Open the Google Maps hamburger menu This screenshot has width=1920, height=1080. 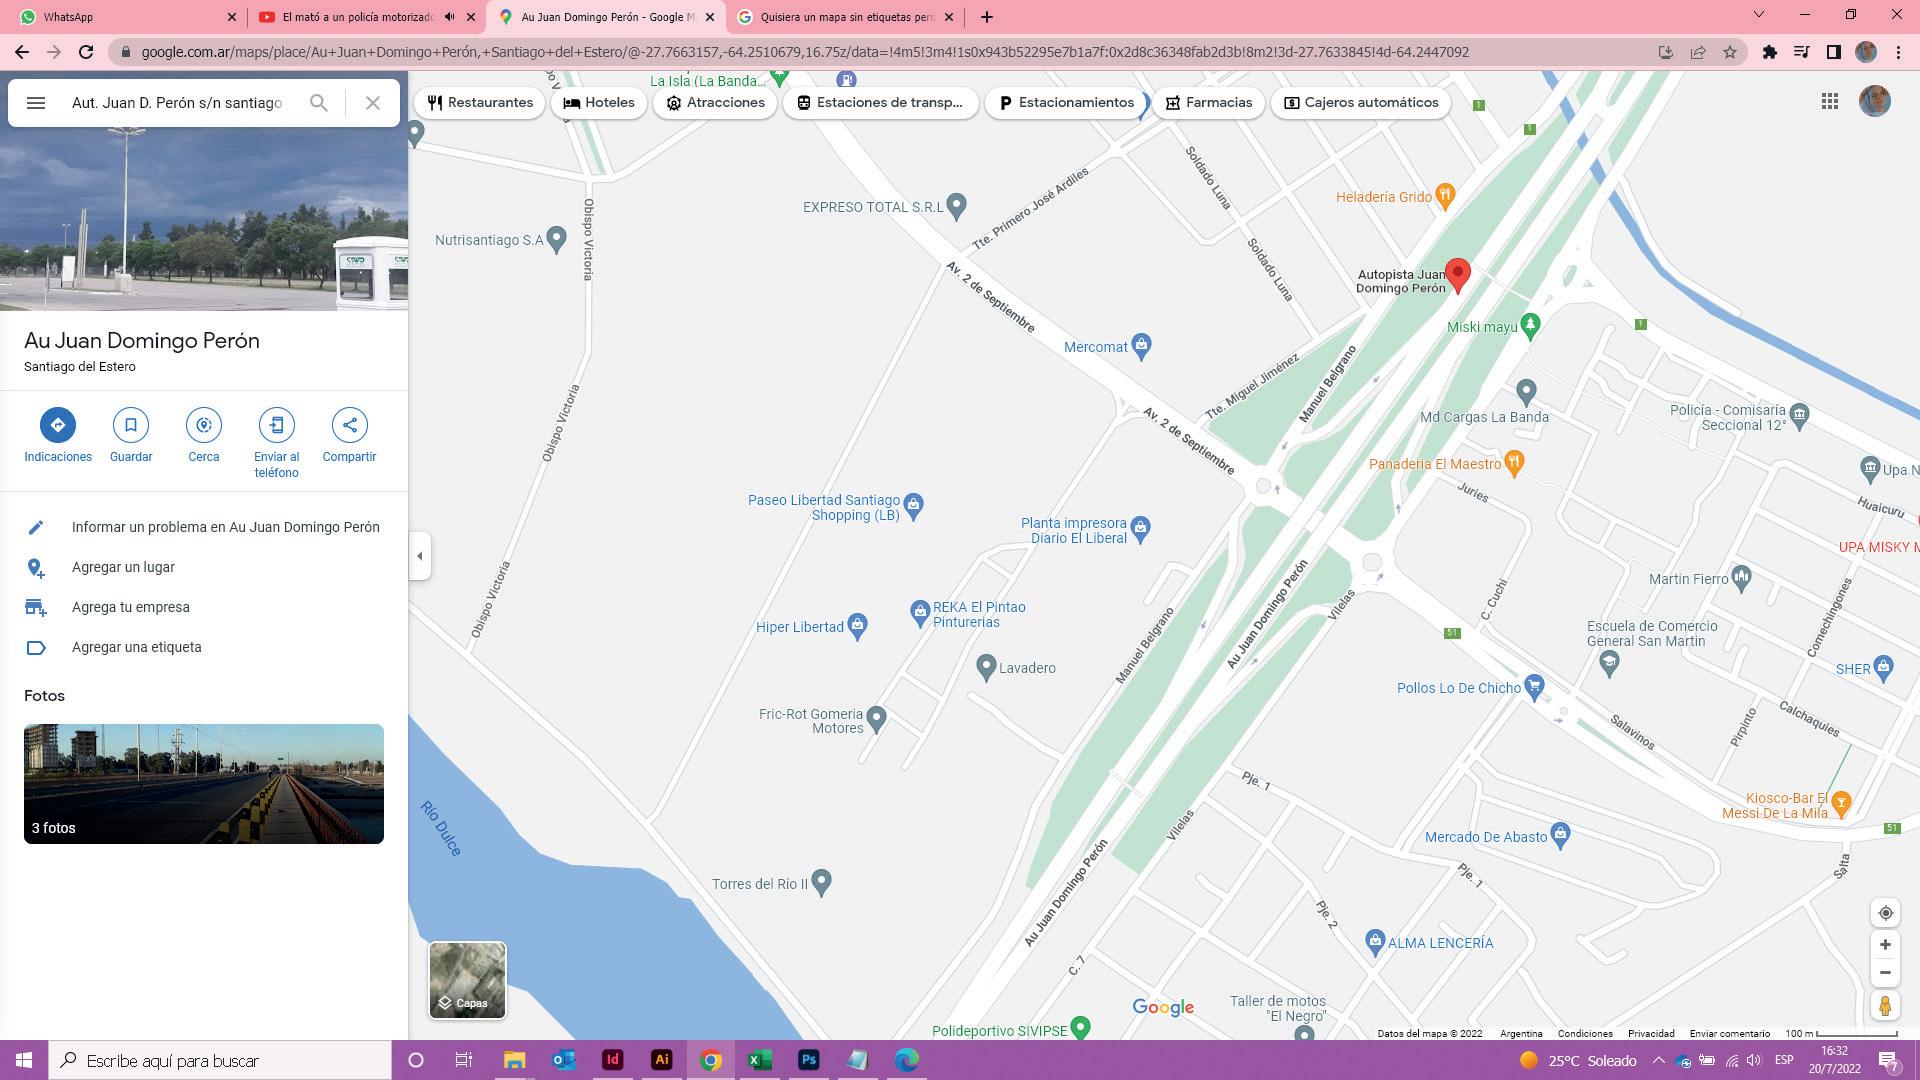tap(36, 103)
